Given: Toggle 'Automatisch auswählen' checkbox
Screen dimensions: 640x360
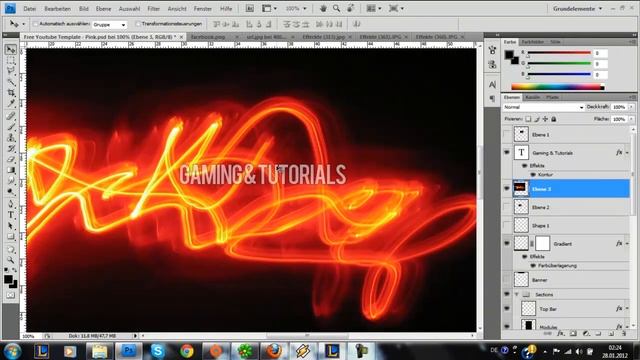Looking at the screenshot, I should coord(35,24).
